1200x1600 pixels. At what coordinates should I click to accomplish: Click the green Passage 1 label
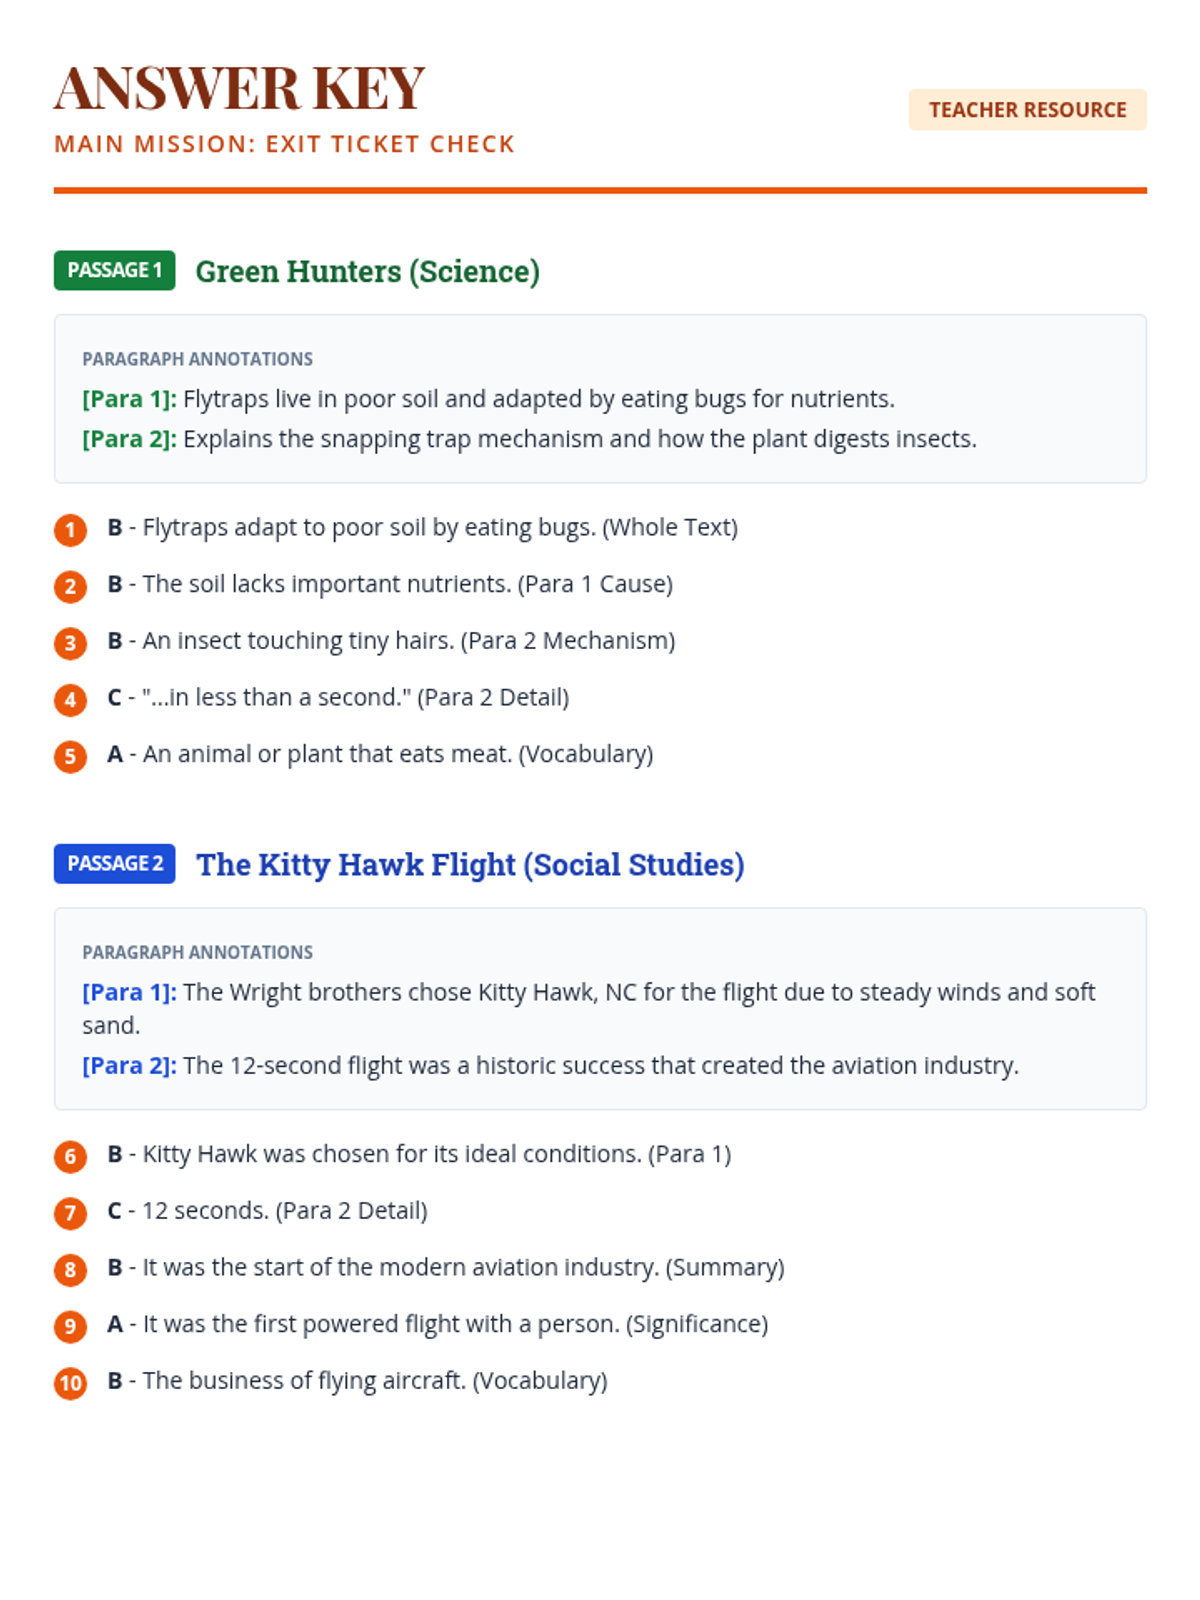(114, 270)
